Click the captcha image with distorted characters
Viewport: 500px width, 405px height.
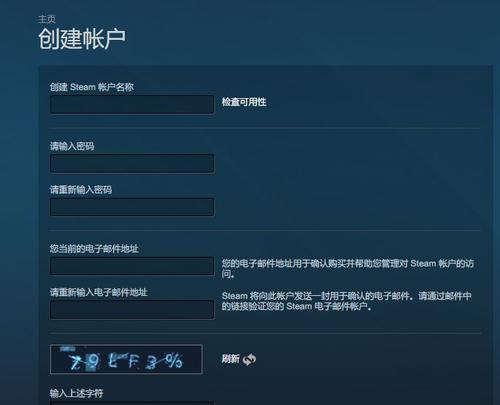[x=126, y=359]
